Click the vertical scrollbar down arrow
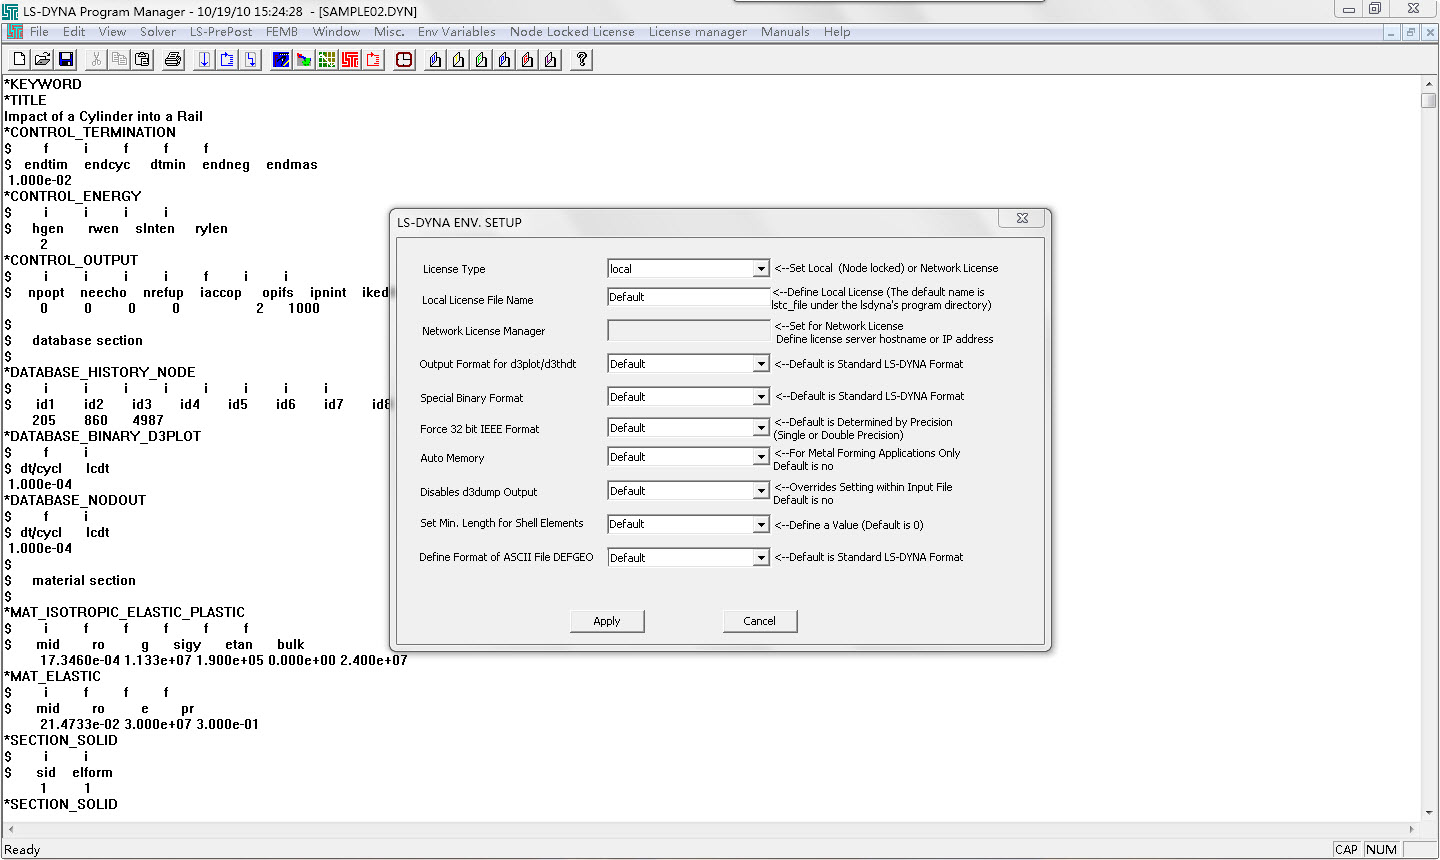Image resolution: width=1440 pixels, height=860 pixels. point(1429,812)
